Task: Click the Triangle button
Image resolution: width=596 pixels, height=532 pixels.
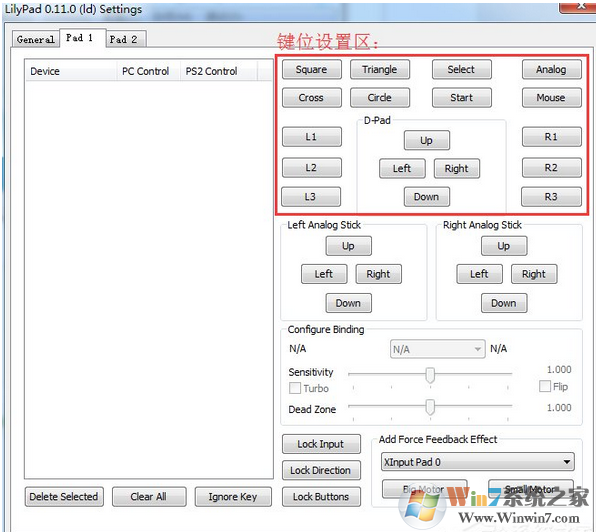Action: pos(380,70)
